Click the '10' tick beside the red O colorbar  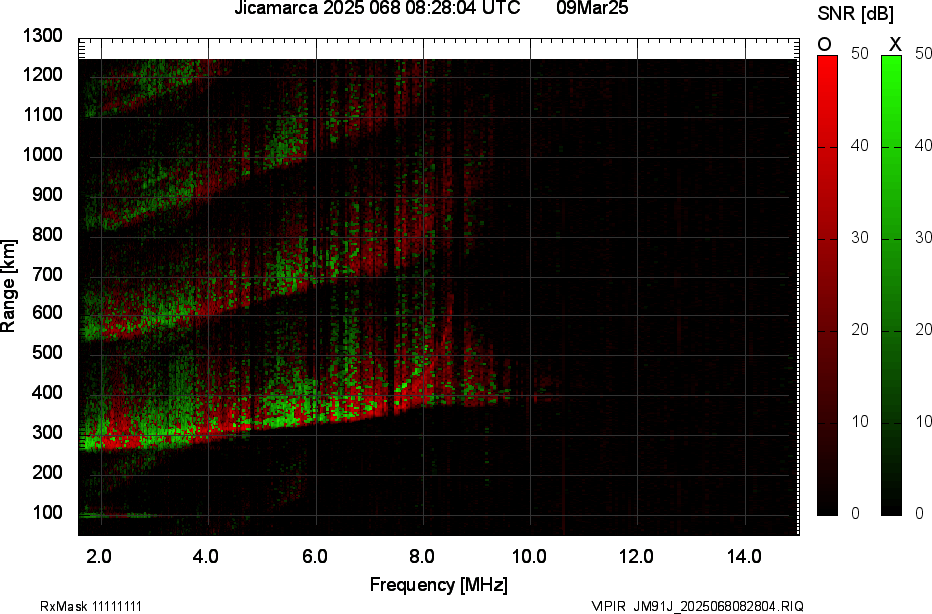click(860, 422)
